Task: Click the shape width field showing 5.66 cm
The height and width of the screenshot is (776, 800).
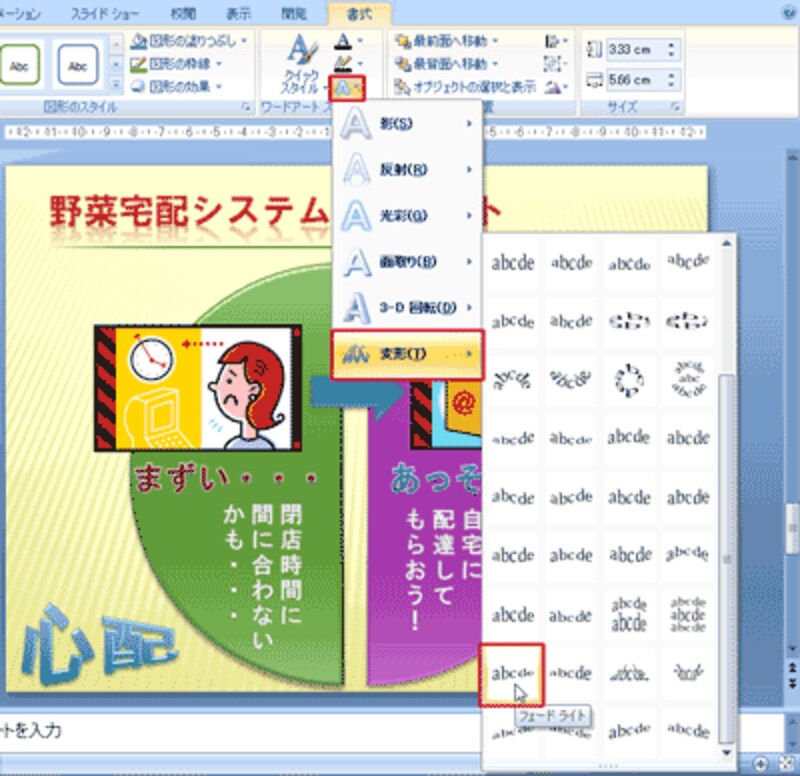Action: point(636,80)
